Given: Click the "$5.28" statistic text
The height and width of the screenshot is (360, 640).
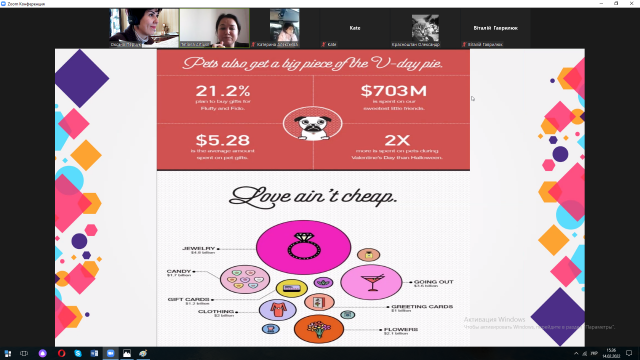Looking at the screenshot, I should (222, 140).
